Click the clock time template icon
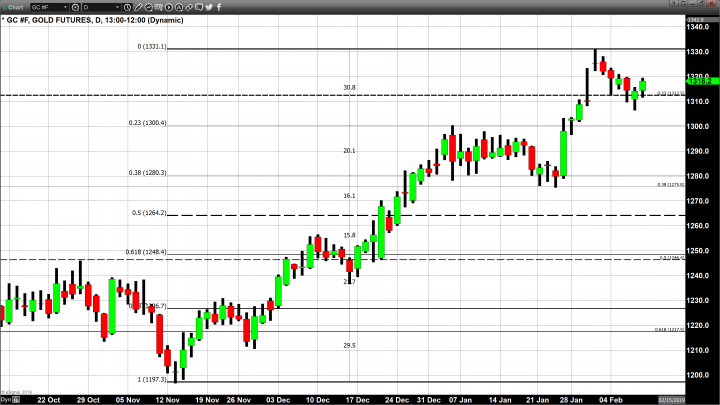The height and width of the screenshot is (405, 720). coord(128,7)
